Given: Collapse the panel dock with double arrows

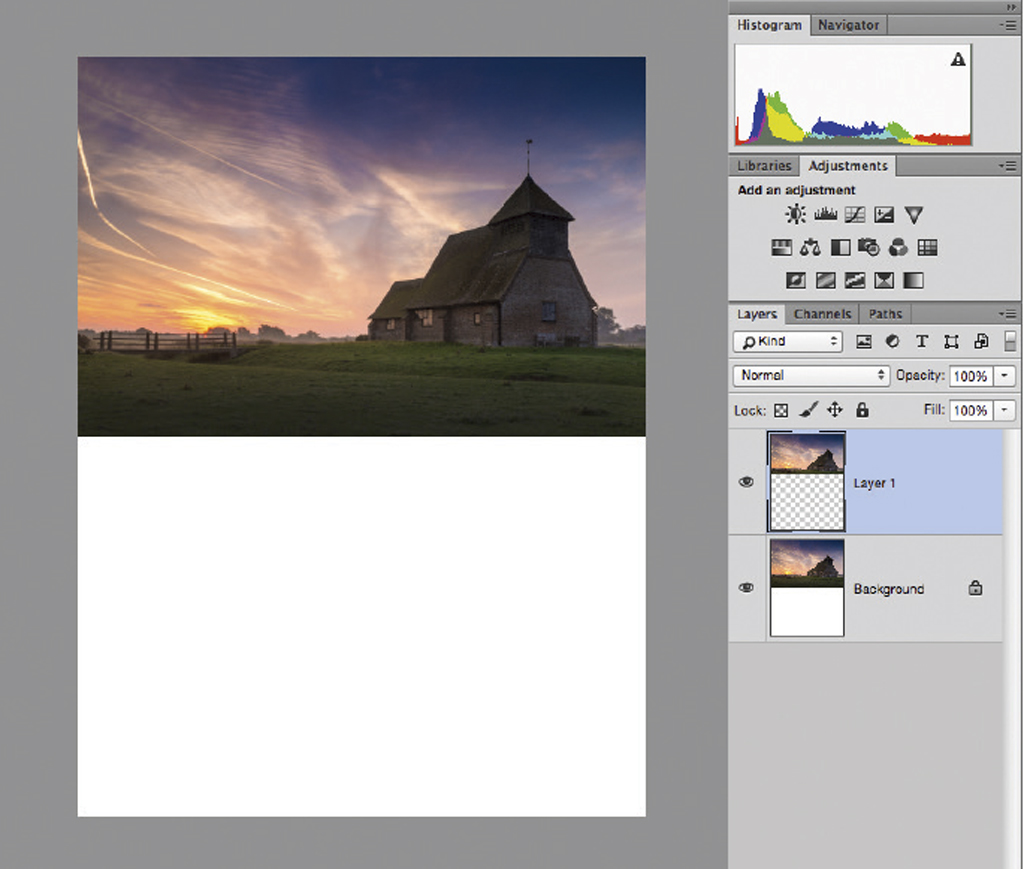Looking at the screenshot, I should (1012, 7).
